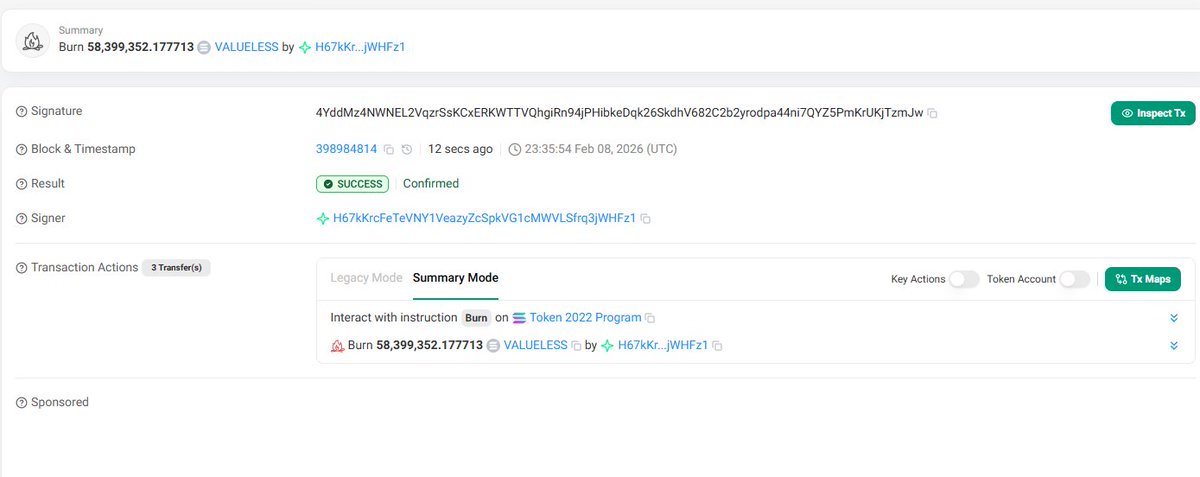The height and width of the screenshot is (477, 1200).
Task: Copy VALUELESS token address in Burn row
Action: pyautogui.click(x=576, y=345)
